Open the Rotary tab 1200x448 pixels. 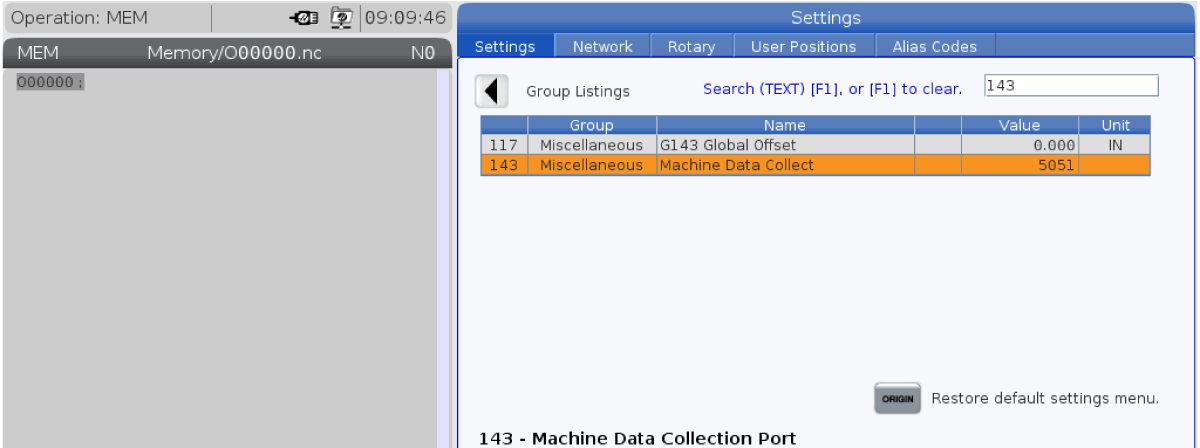[x=692, y=46]
